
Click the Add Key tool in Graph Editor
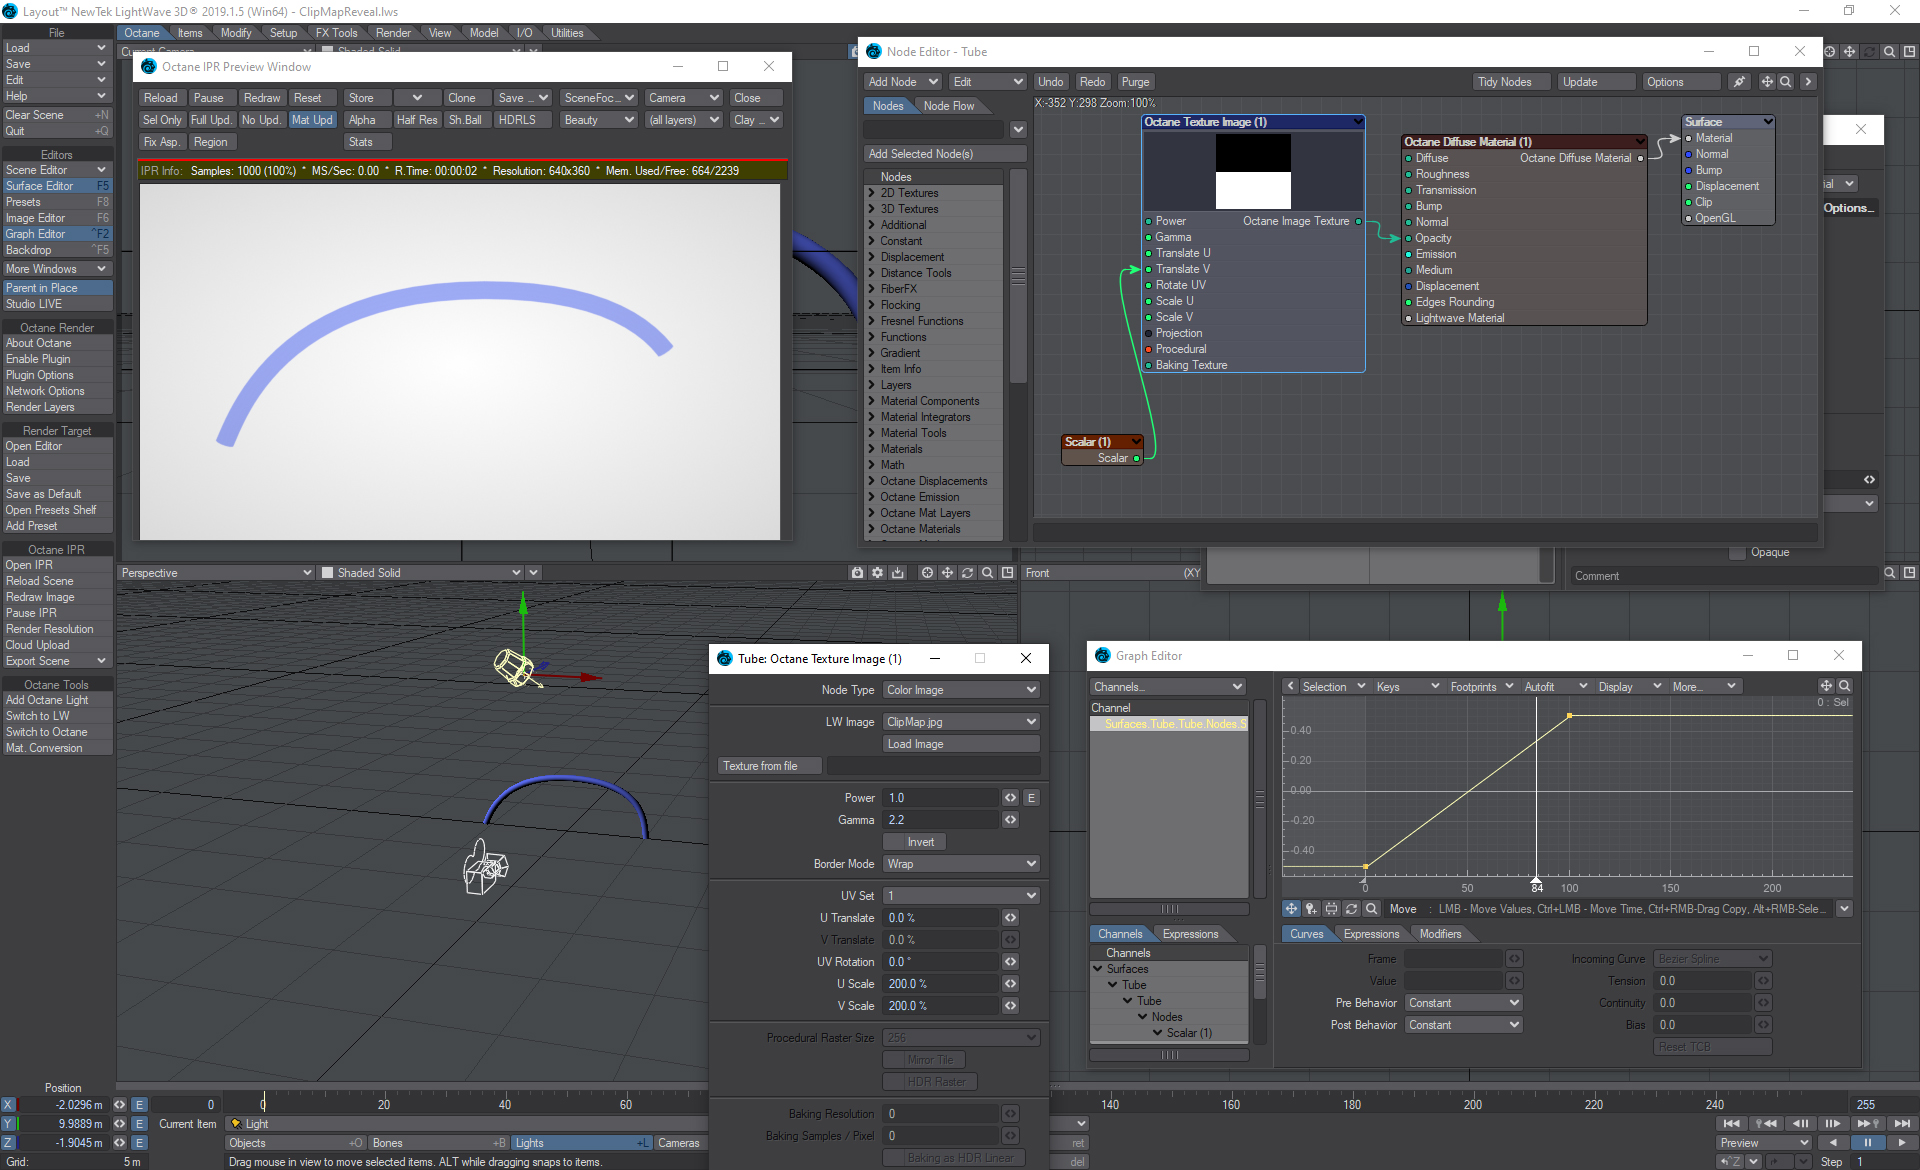[1311, 909]
